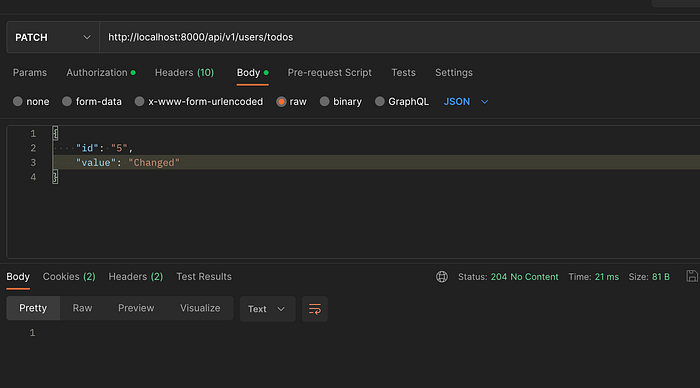Select the GraphQL body option
700x388 pixels.
tap(402, 102)
